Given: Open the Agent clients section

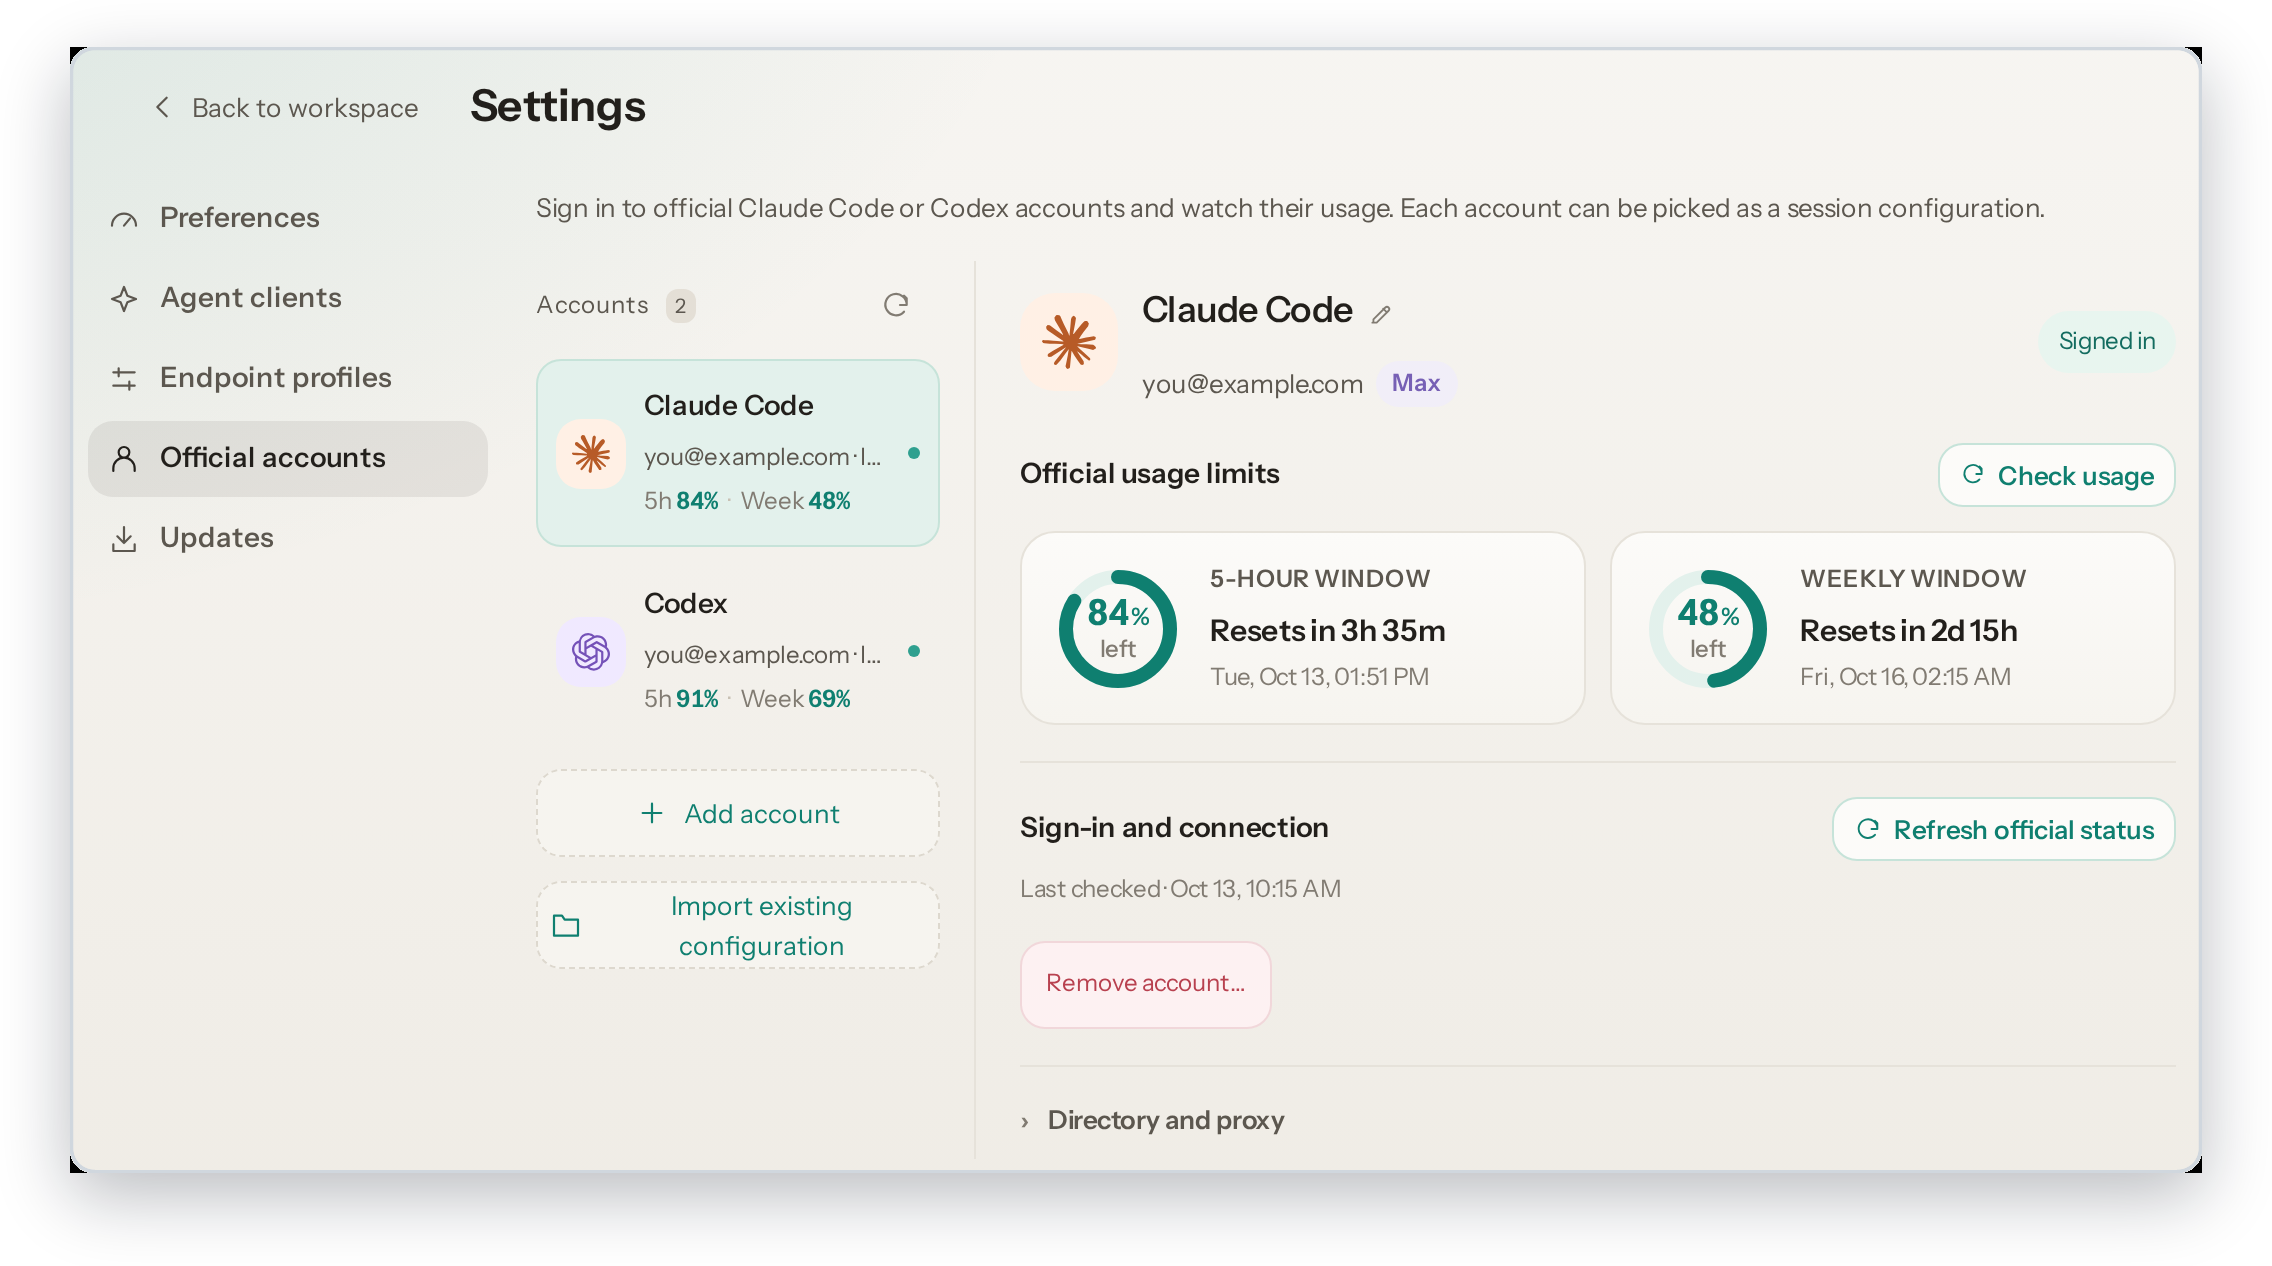Looking at the screenshot, I should (x=288, y=298).
